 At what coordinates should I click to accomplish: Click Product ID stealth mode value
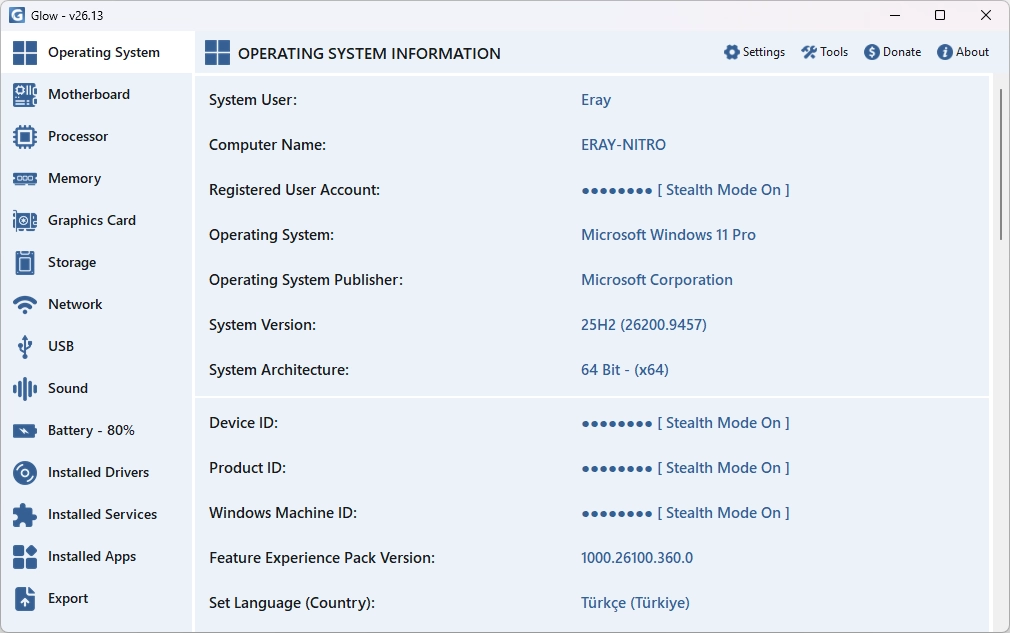(685, 468)
